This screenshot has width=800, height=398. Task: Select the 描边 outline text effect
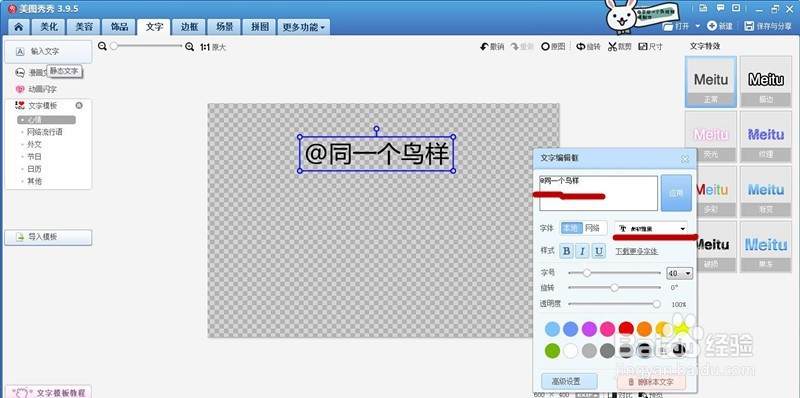click(766, 82)
